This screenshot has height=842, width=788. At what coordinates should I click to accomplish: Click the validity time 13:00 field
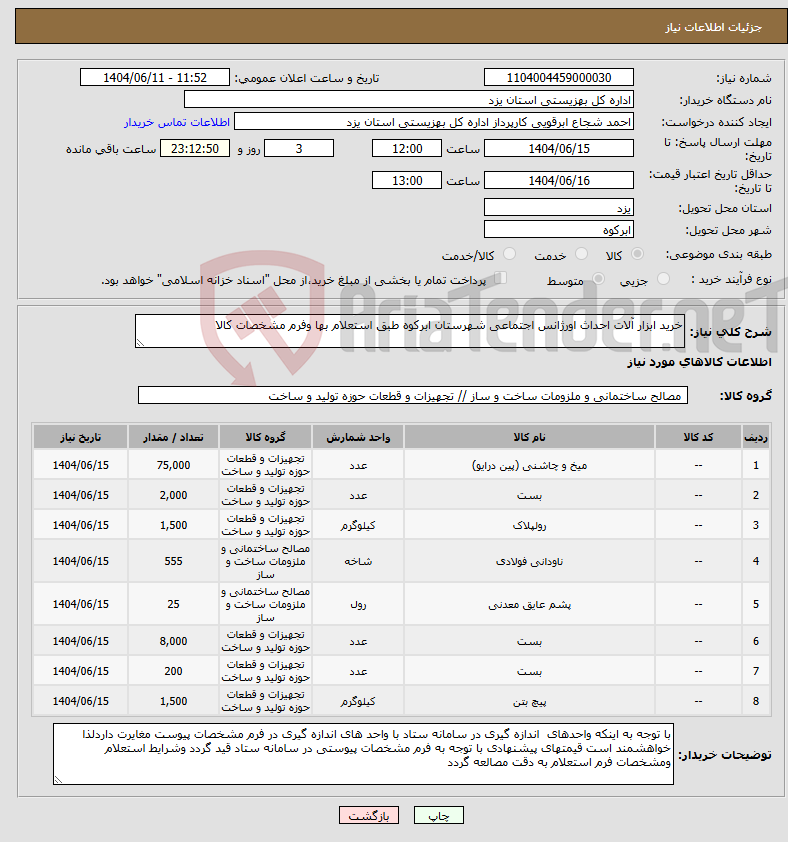(407, 181)
